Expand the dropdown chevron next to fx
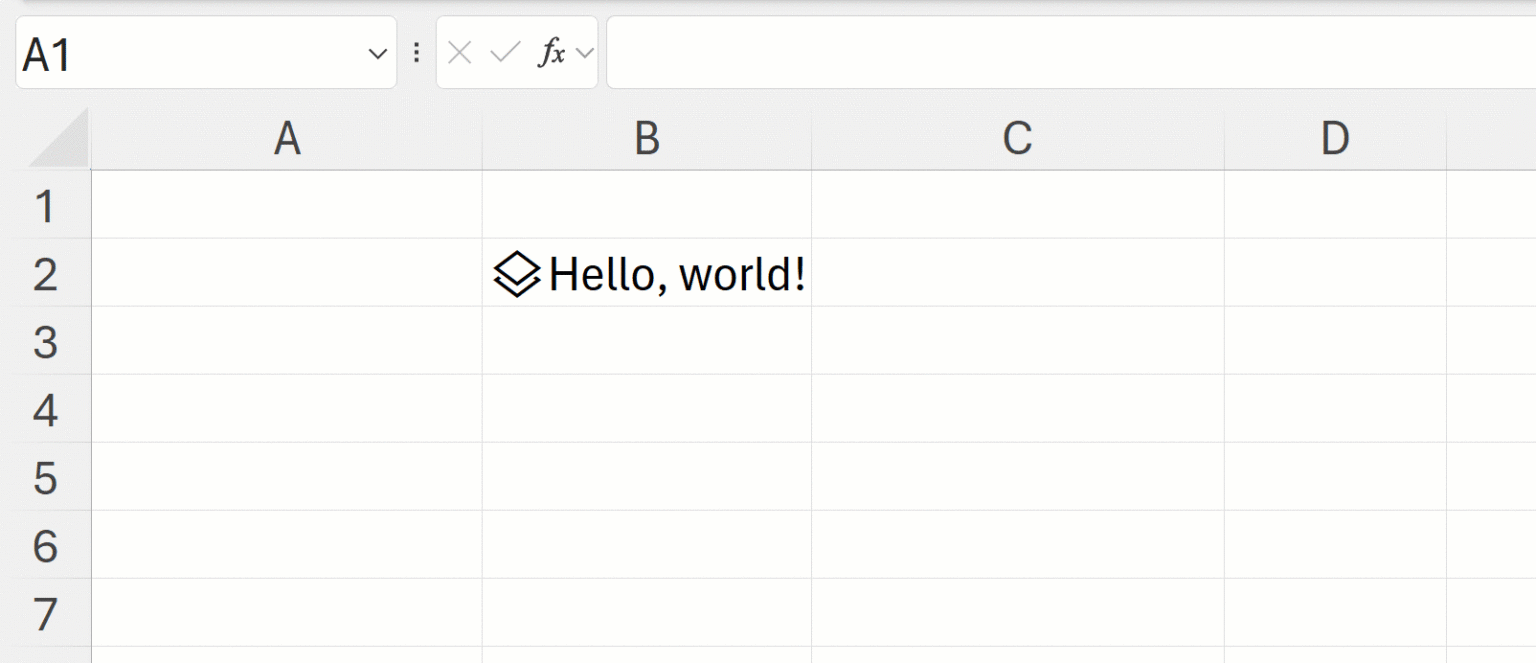Viewport: 1536px width, 663px height. [585, 53]
